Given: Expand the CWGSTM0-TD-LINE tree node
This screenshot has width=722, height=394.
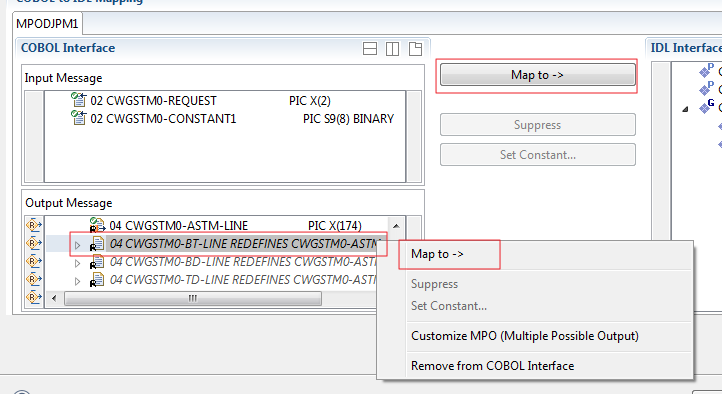Looking at the screenshot, I should (77, 281).
